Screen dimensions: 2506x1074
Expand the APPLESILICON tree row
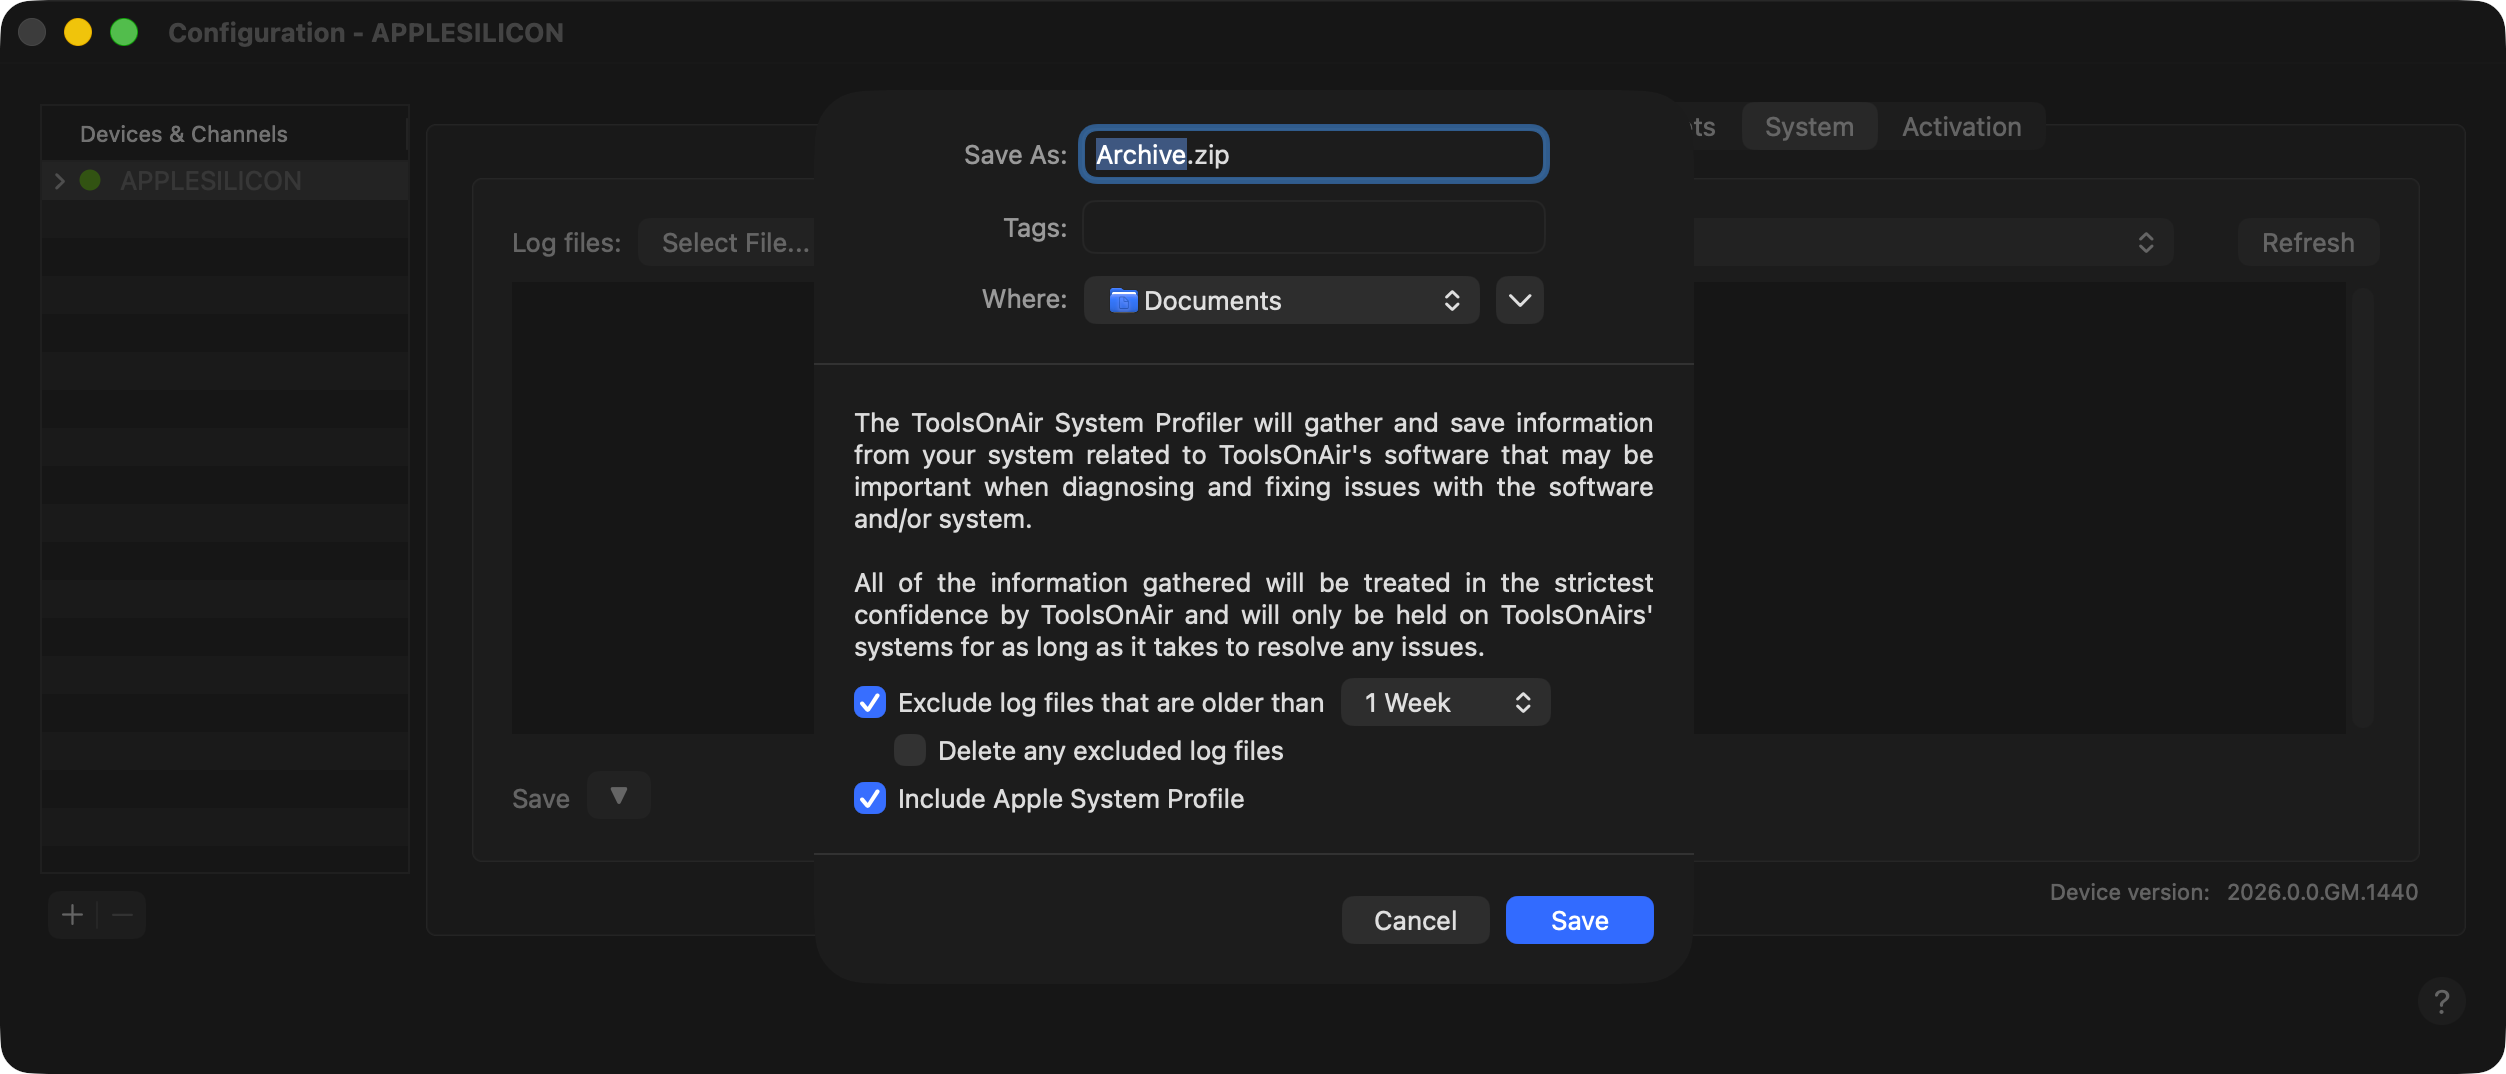tap(59, 181)
